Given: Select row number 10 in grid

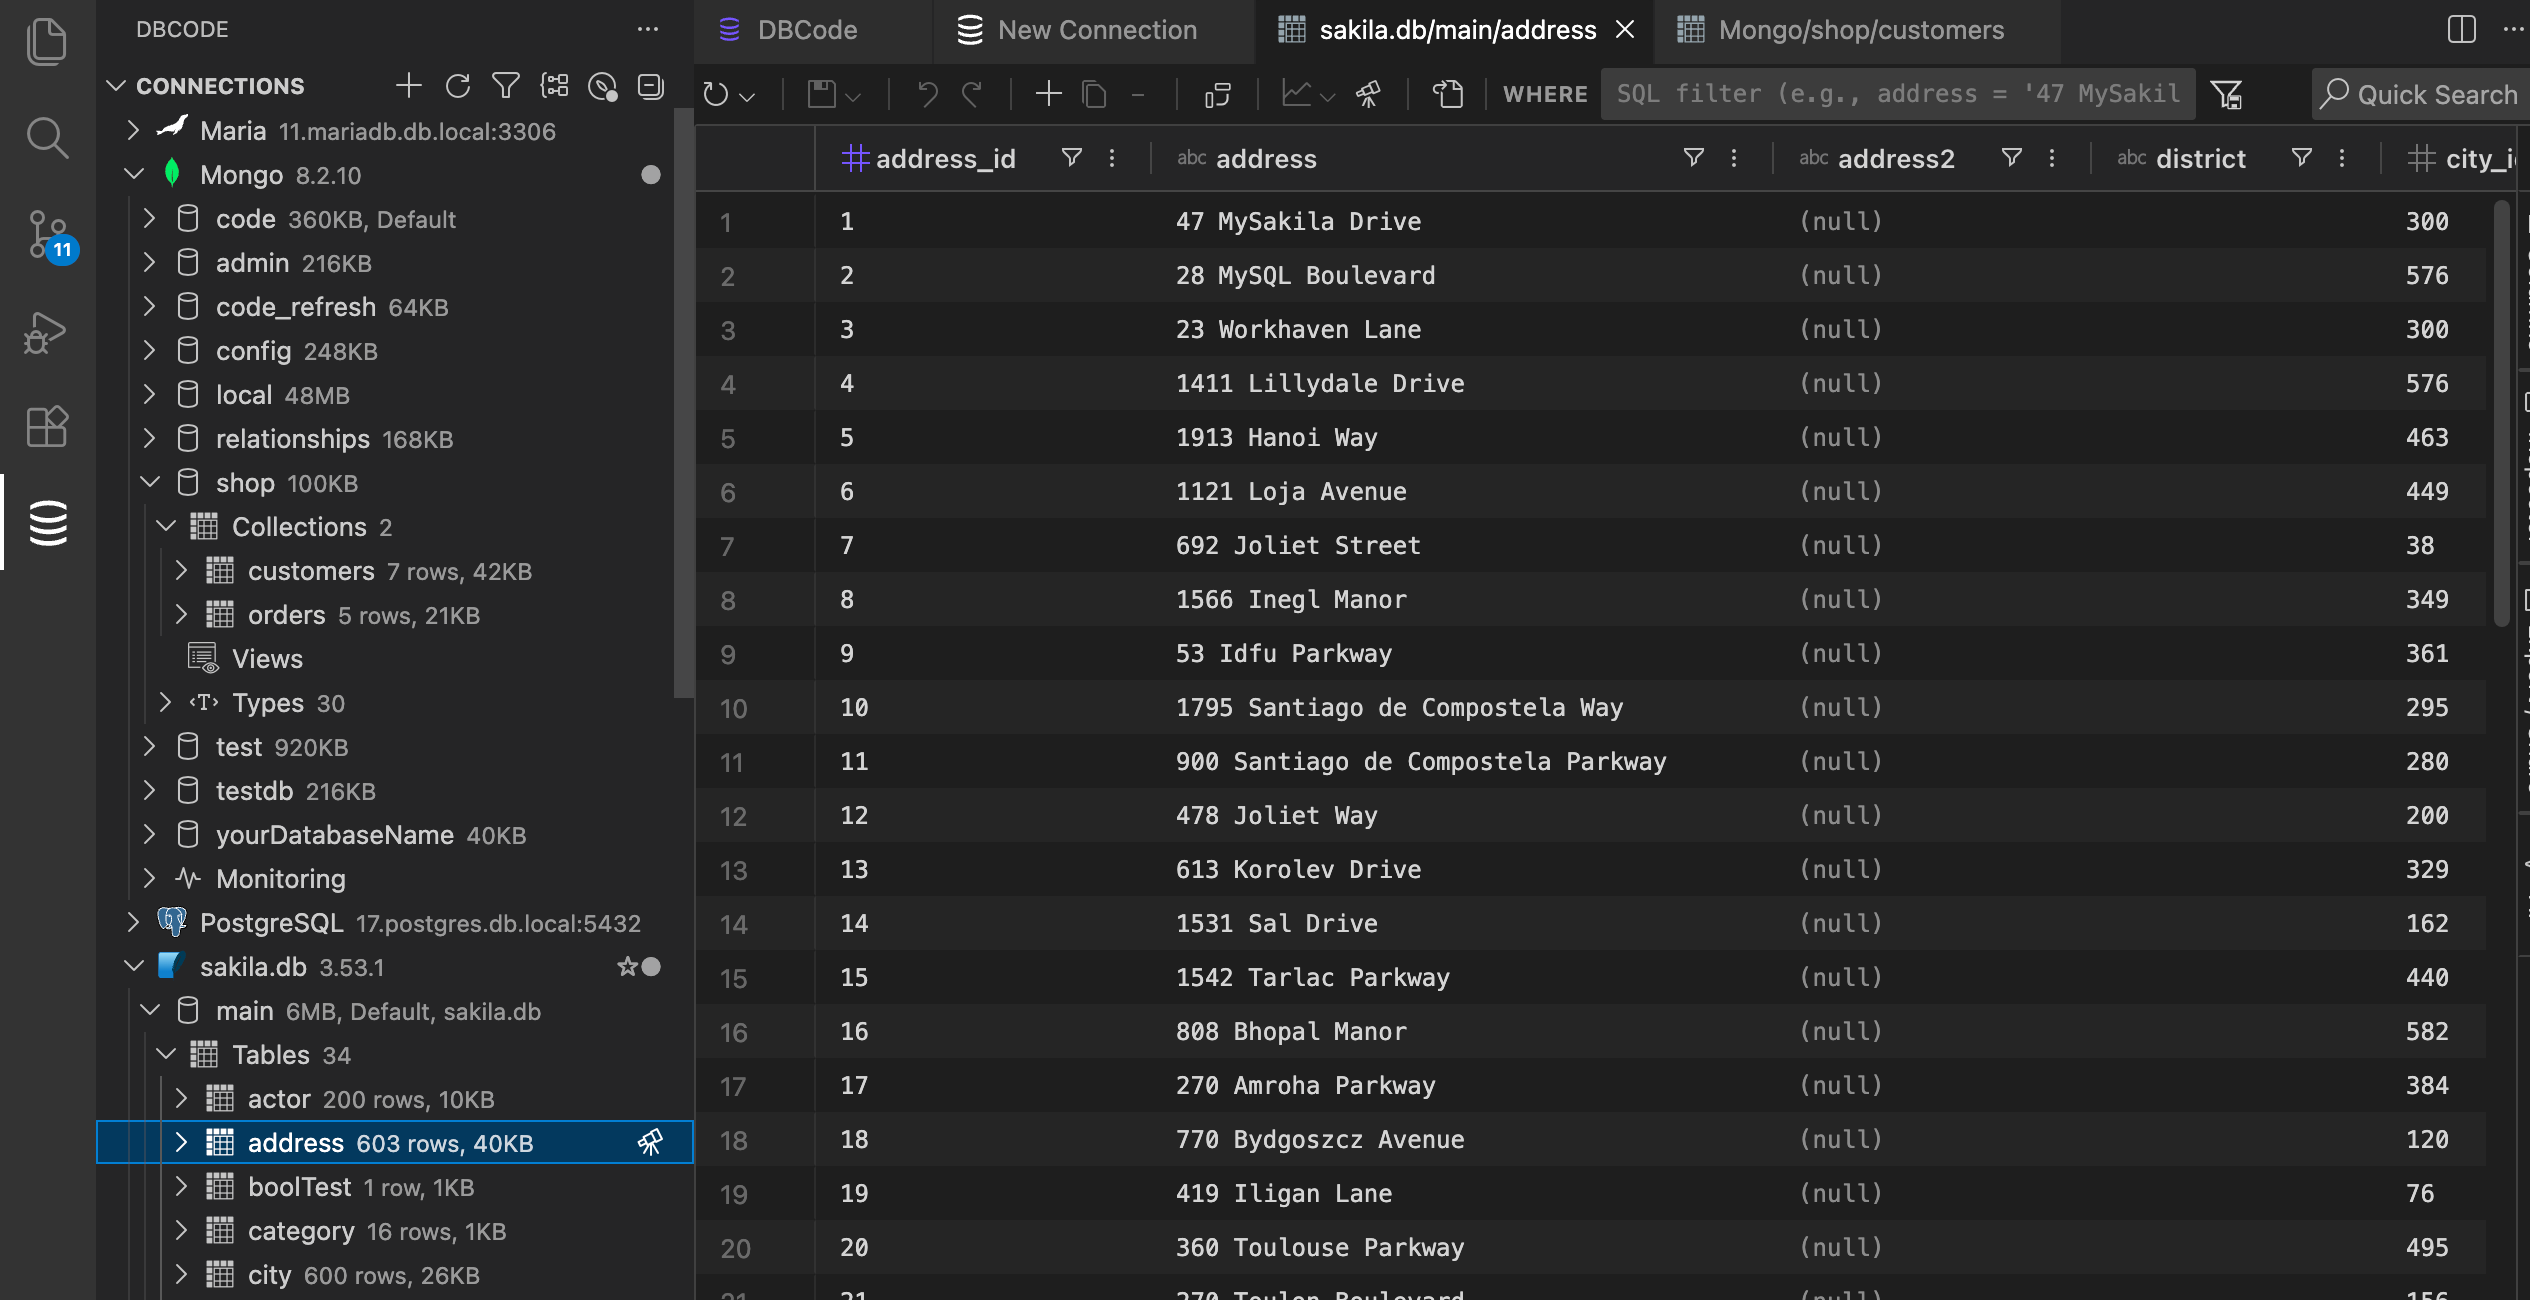Looking at the screenshot, I should (x=734, y=708).
